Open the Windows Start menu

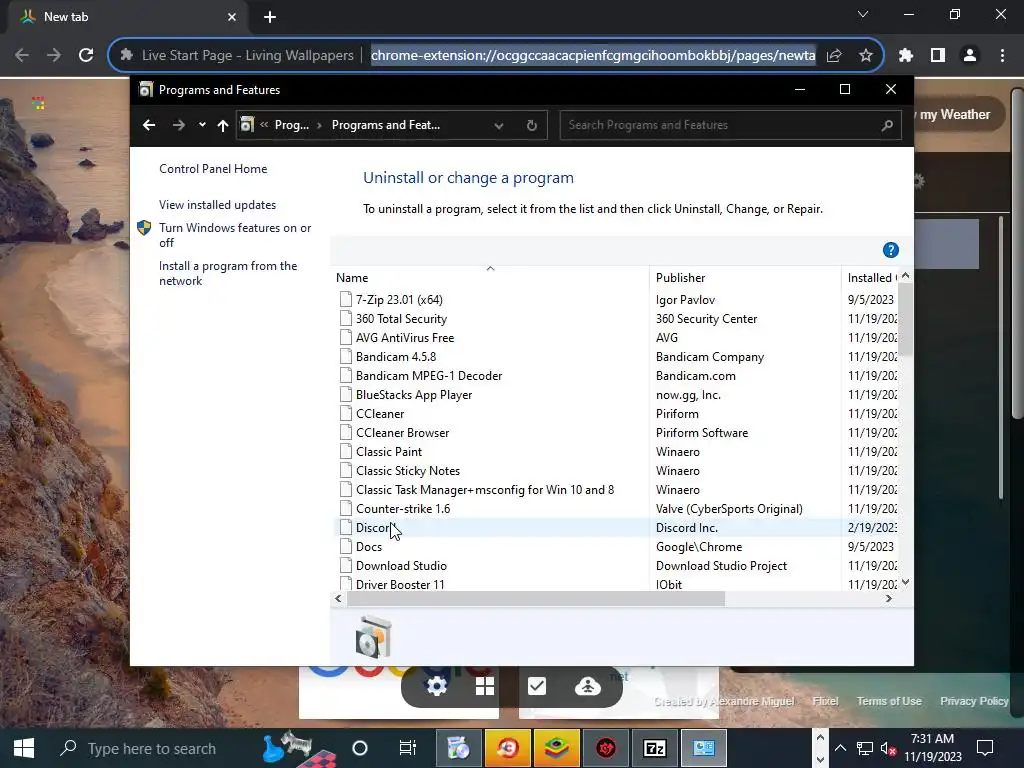tap(24, 748)
